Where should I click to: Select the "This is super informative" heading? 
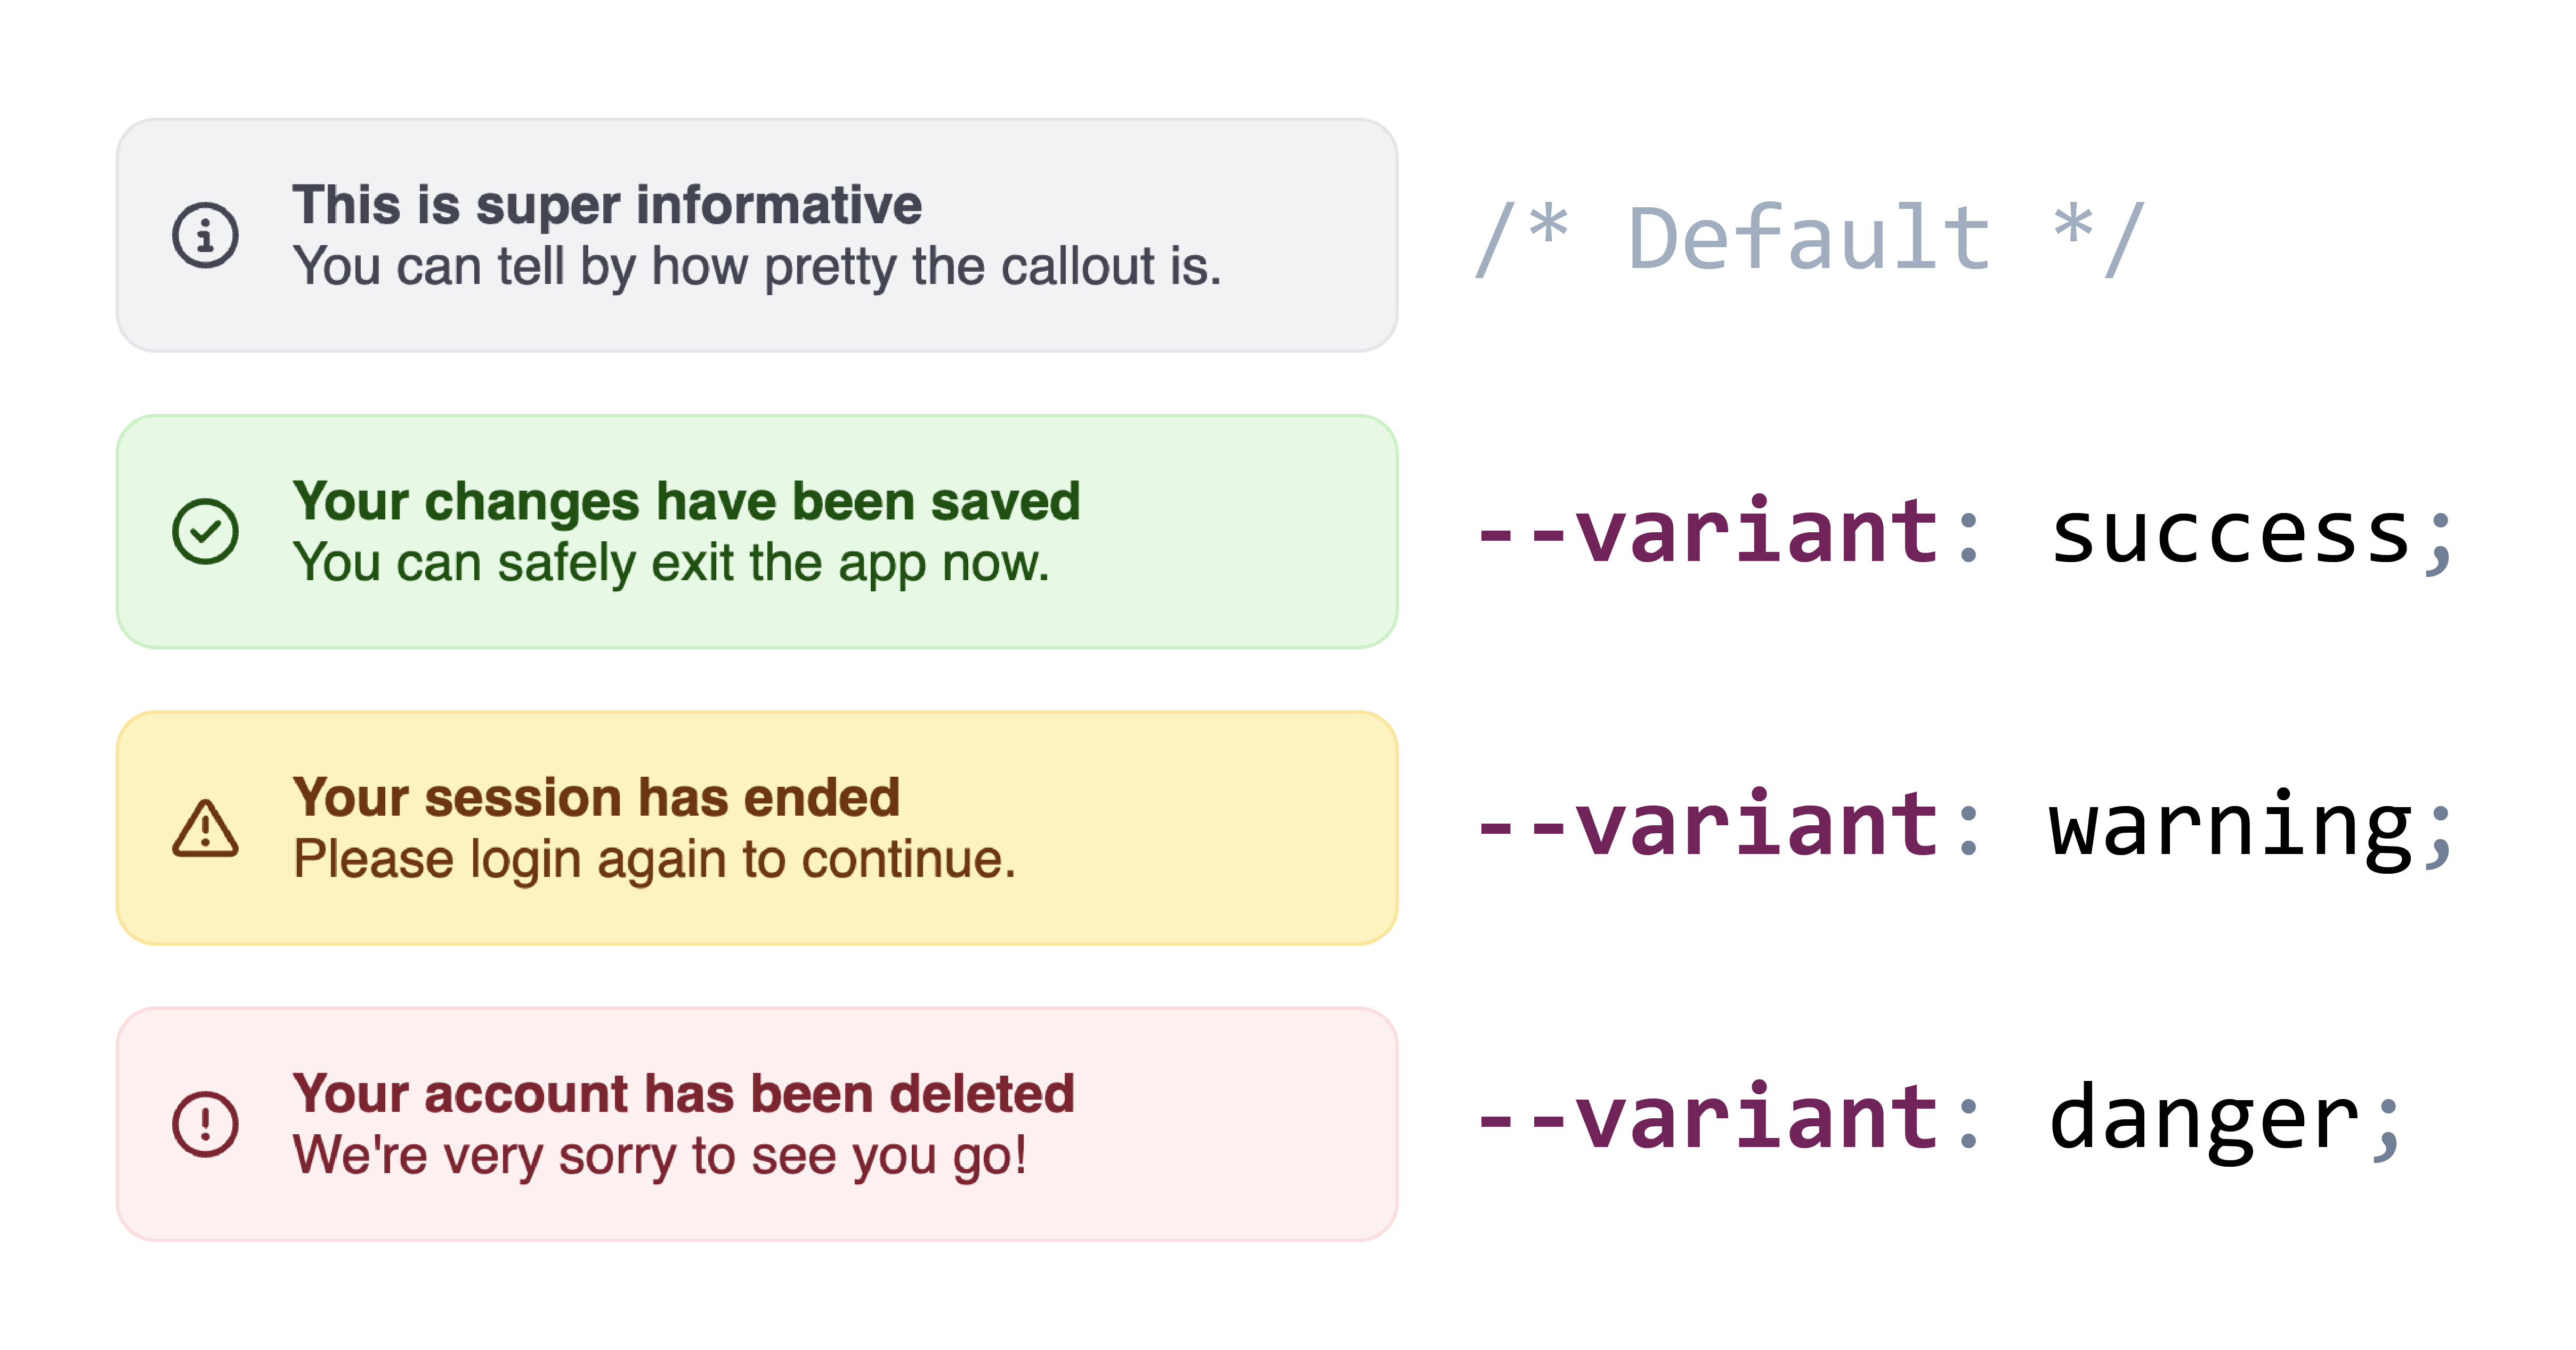[606, 205]
